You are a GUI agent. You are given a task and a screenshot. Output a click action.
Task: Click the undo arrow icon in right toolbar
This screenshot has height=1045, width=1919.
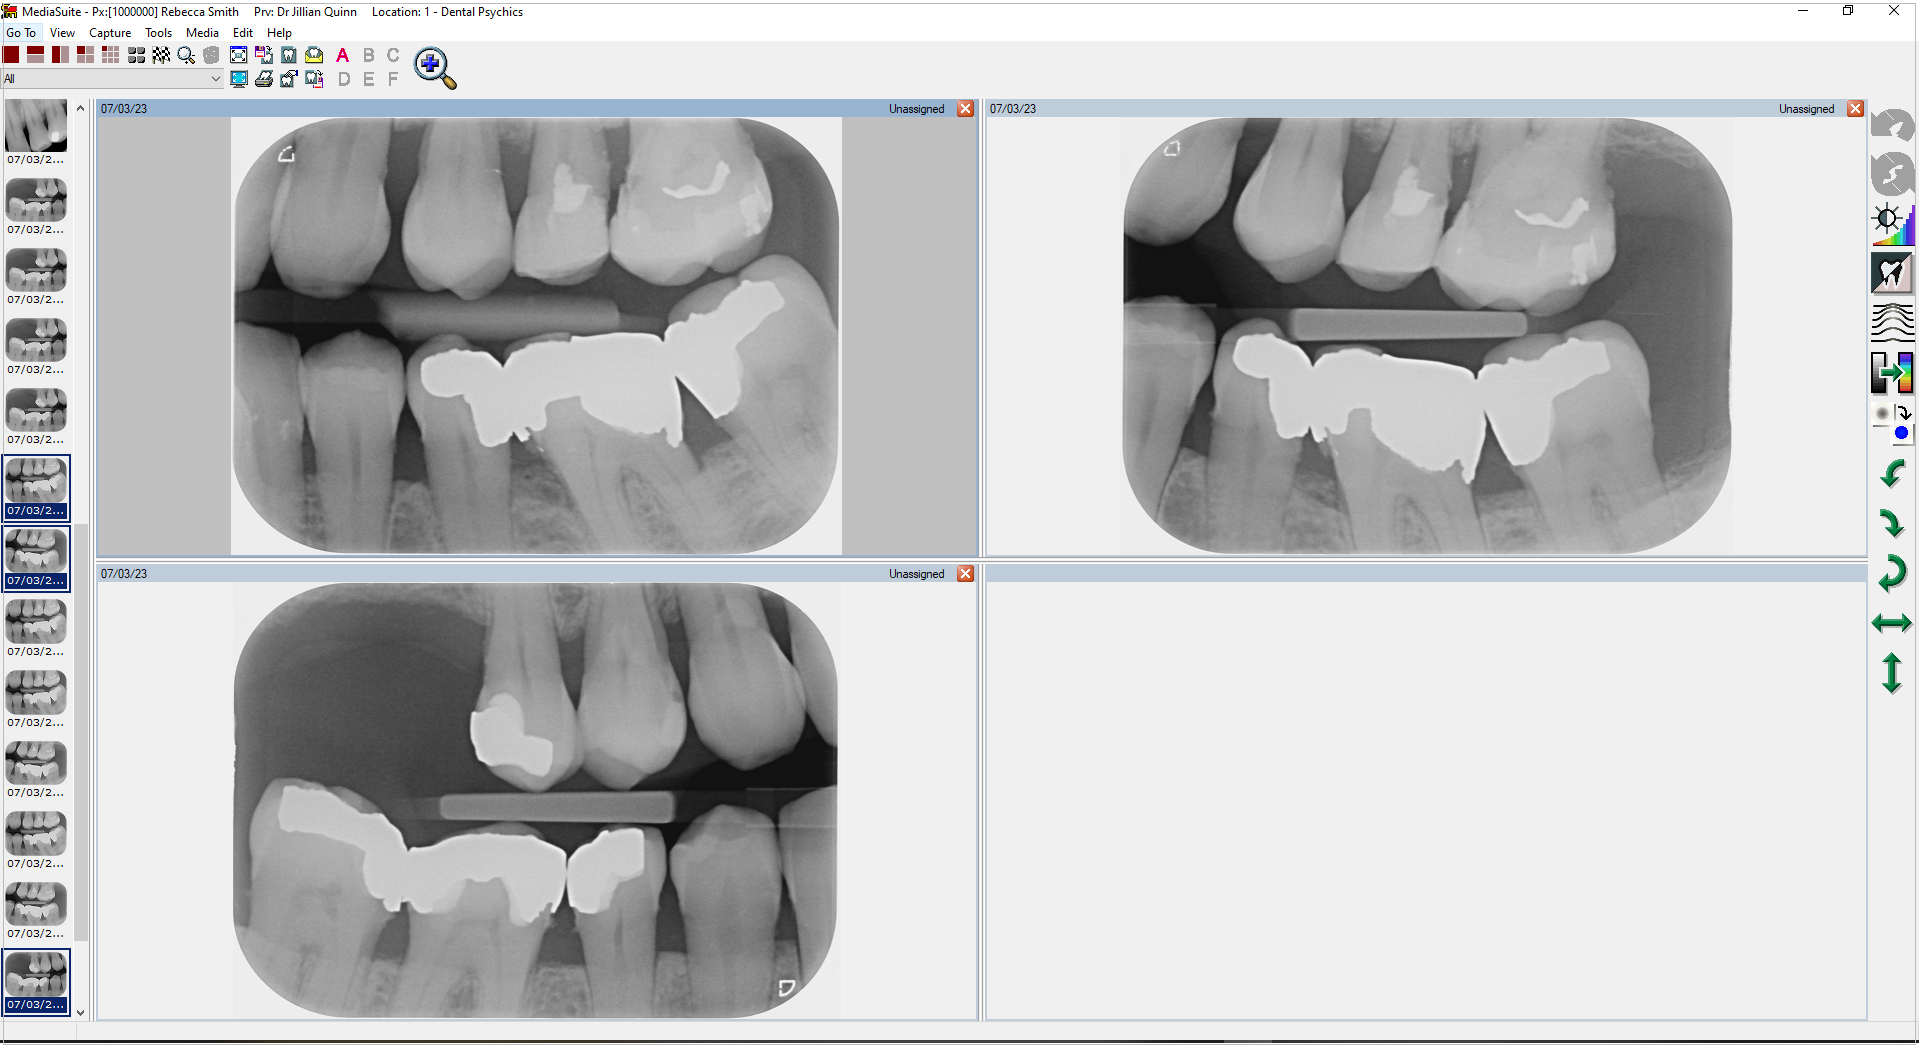click(x=1892, y=125)
